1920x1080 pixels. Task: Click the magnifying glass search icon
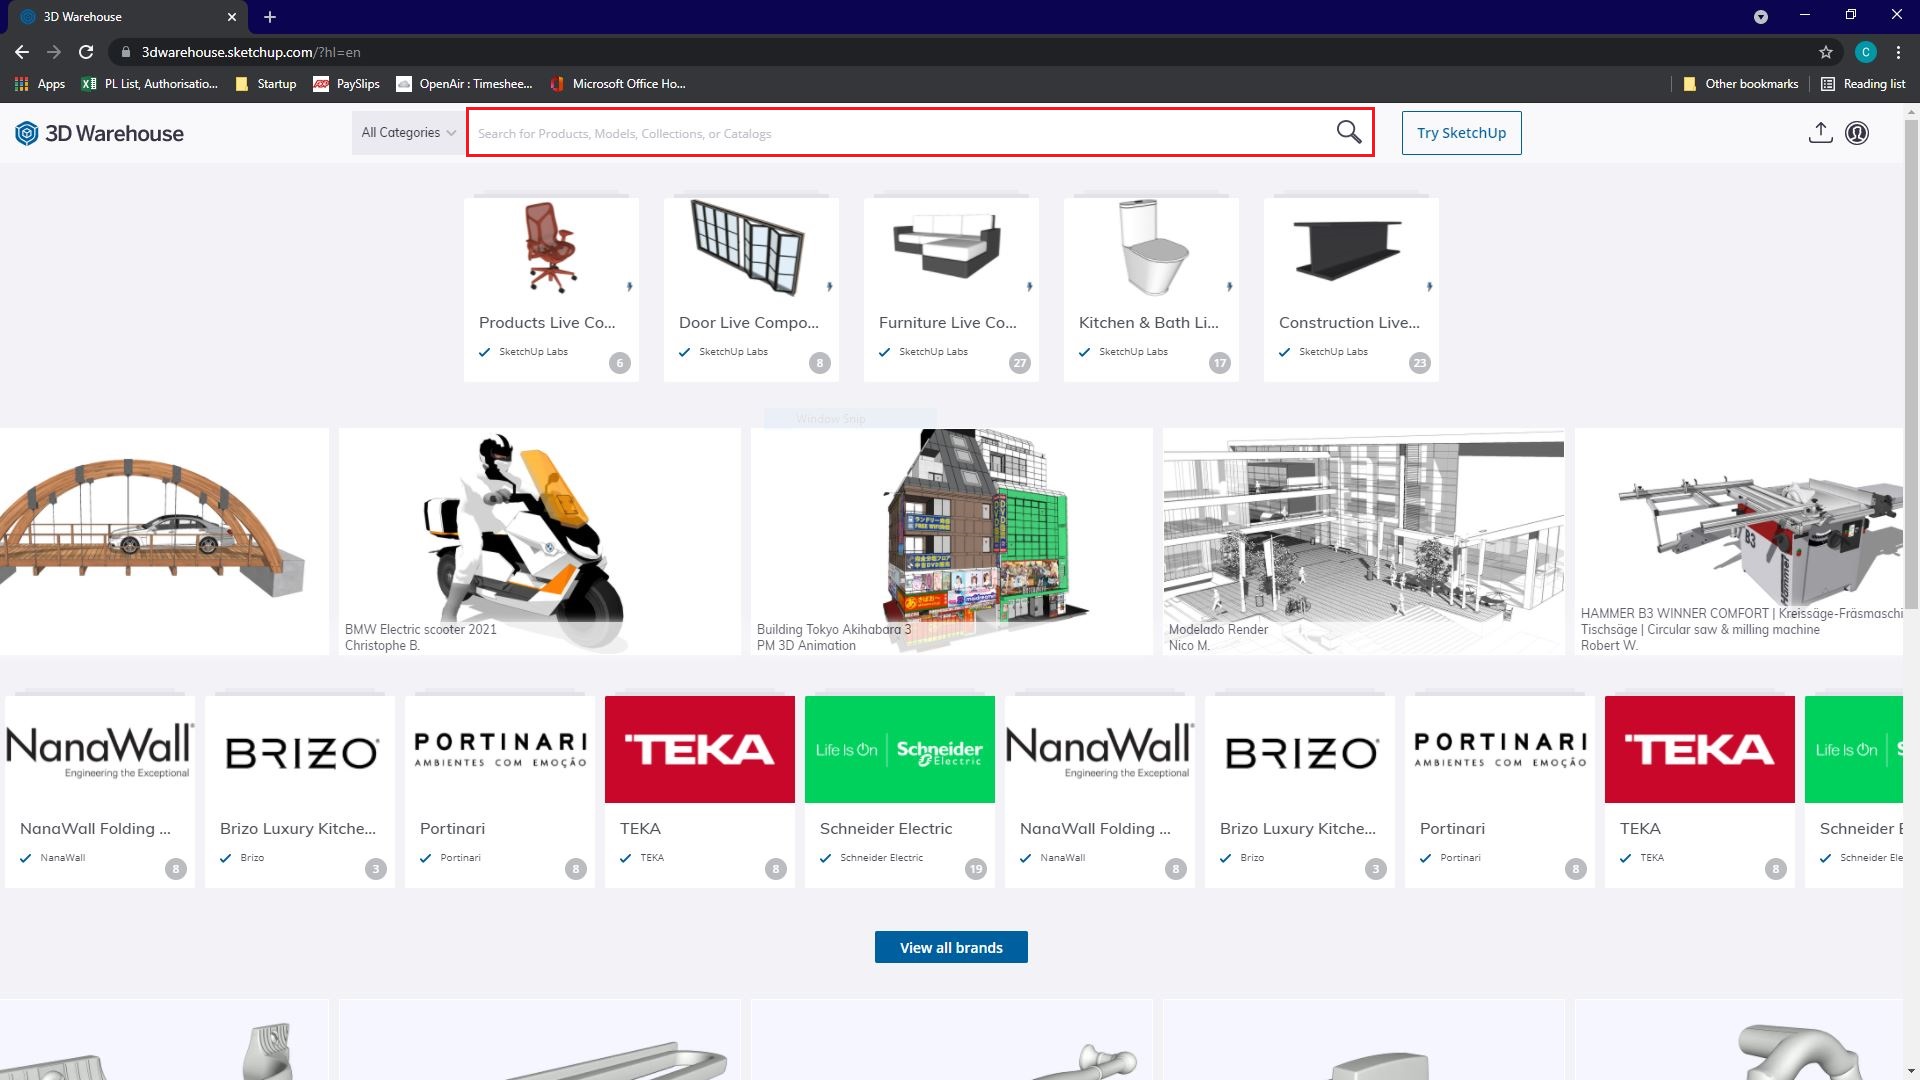point(1349,132)
